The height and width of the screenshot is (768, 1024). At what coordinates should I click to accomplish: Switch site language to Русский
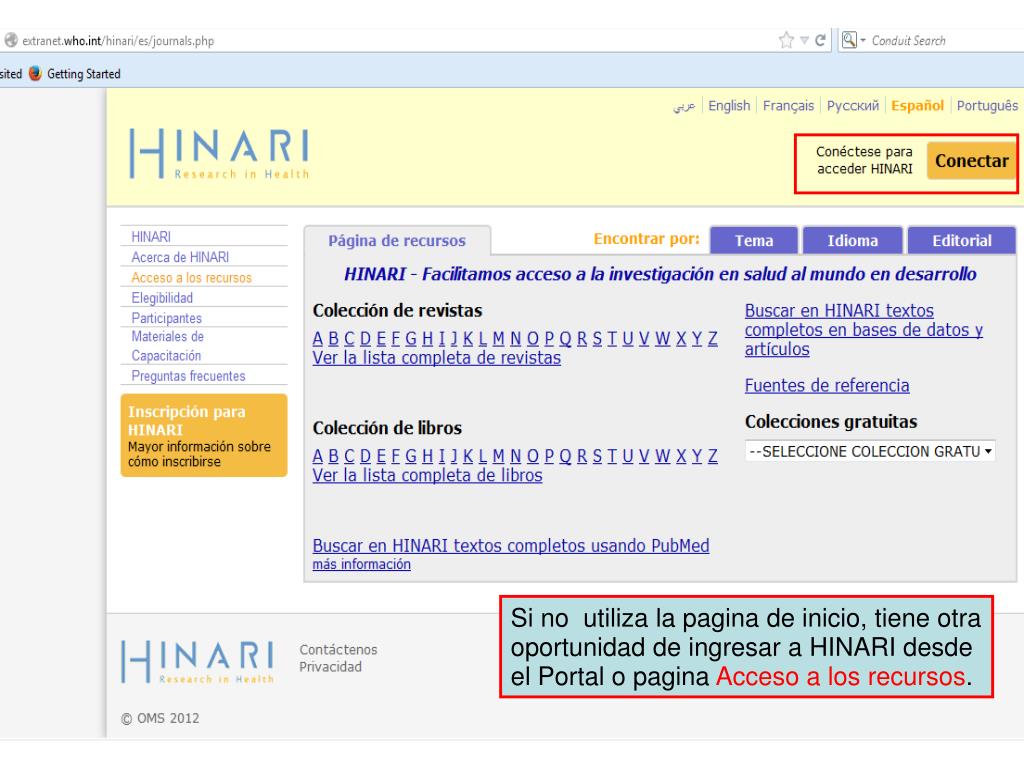(x=853, y=106)
